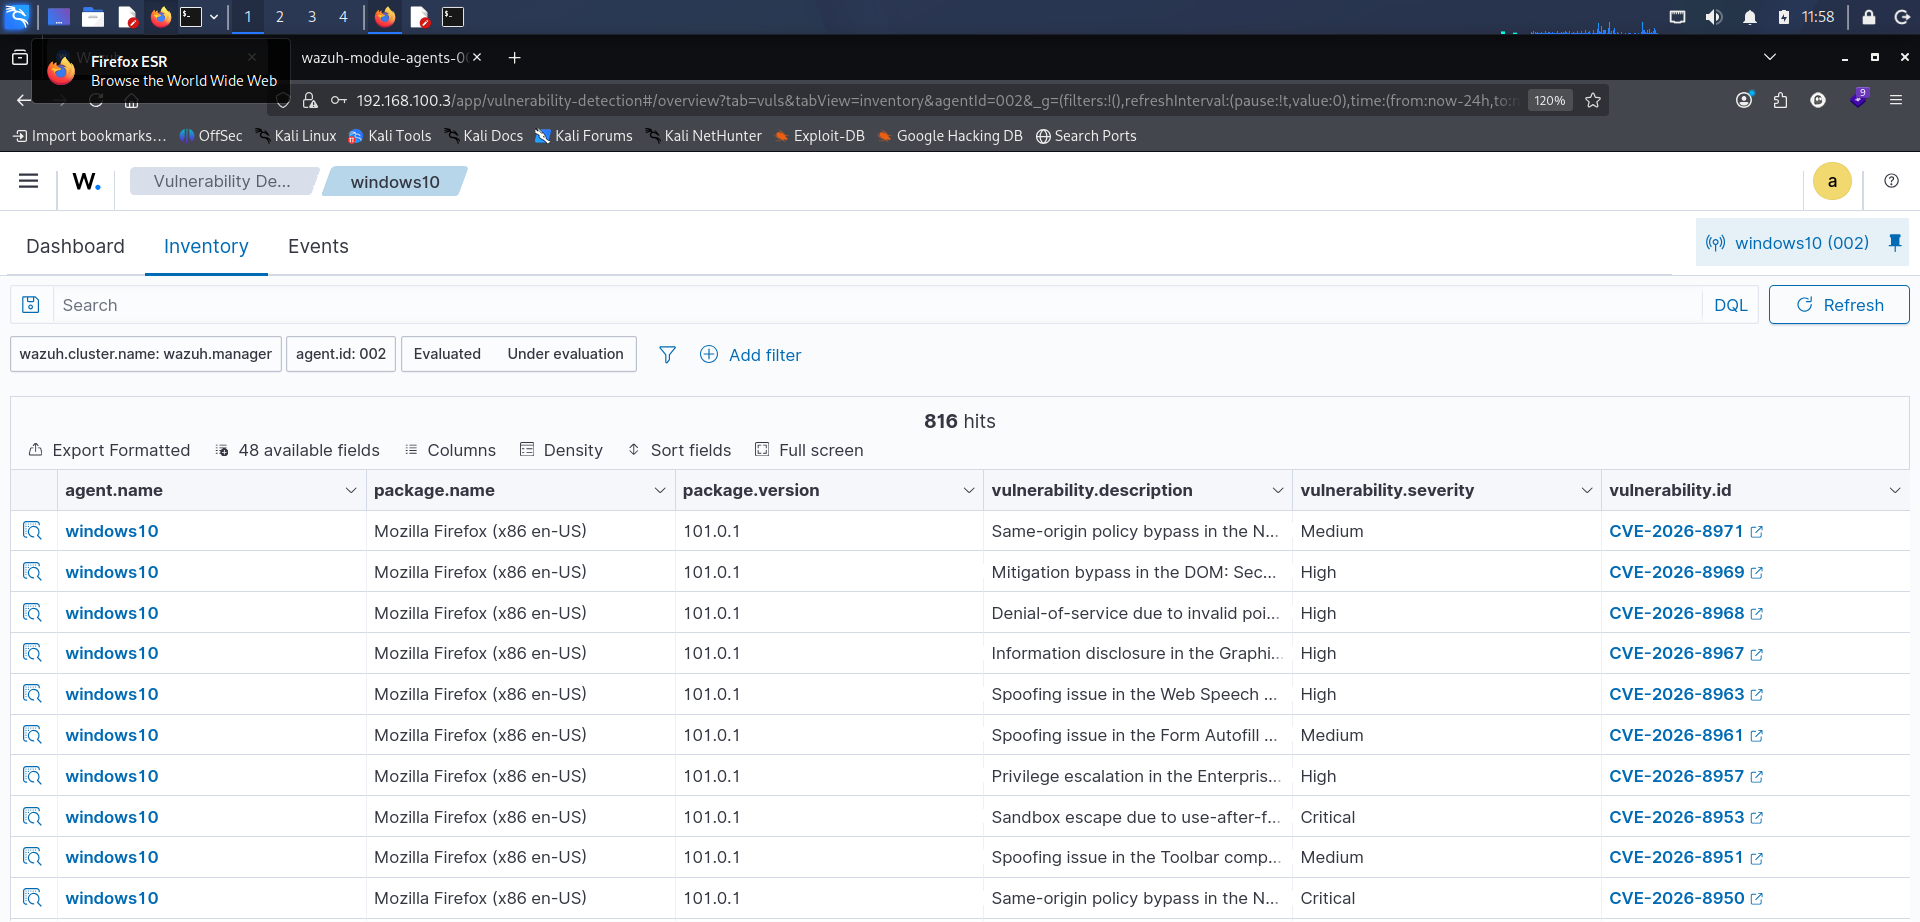Inspect document details for CVE-2026-8957 row
Screen dimensions: 1920x922
(x=32, y=776)
